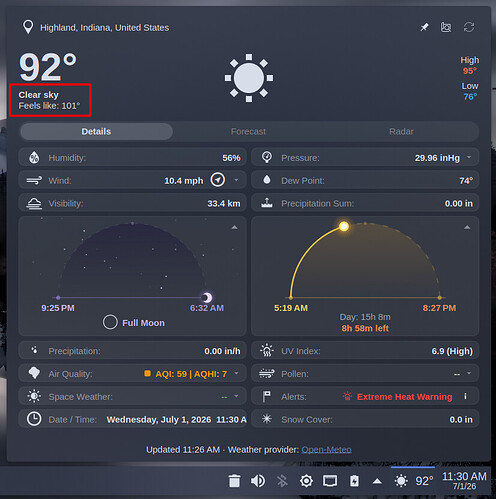The height and width of the screenshot is (499, 496).
Task: Collapse the sun path panel
Action: point(467,227)
